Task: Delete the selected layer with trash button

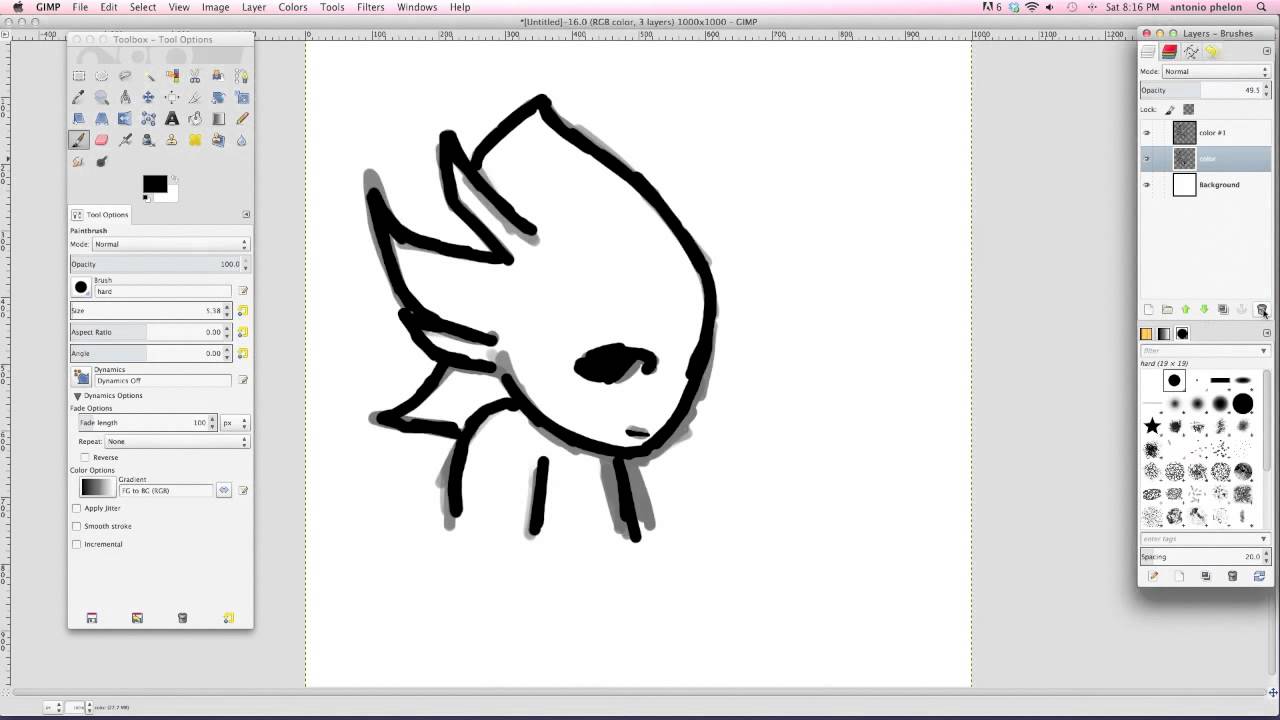Action: tap(1262, 309)
